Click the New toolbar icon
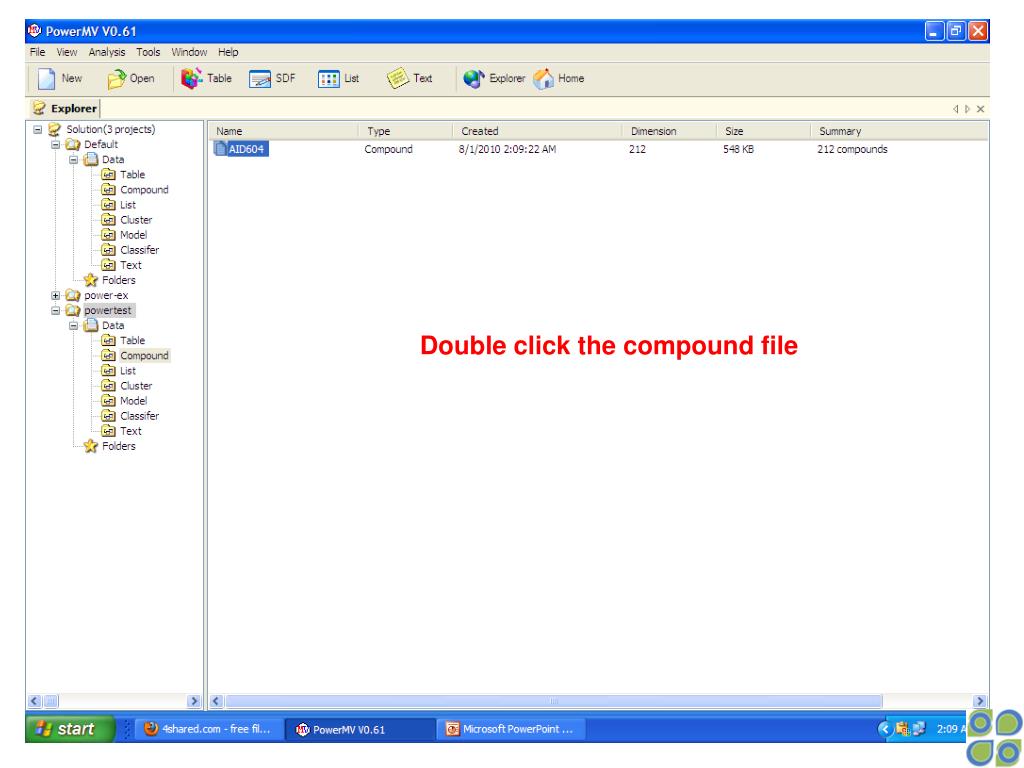Viewport: 1024px width, 768px height. point(46,79)
